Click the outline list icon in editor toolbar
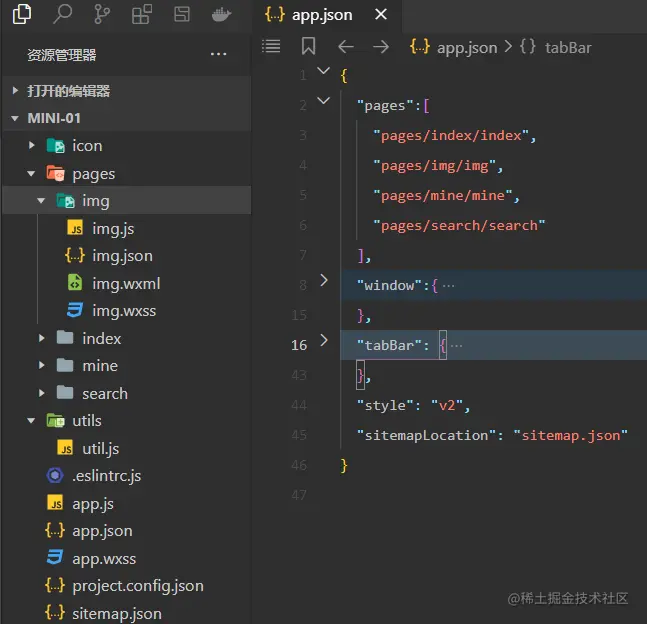 point(271,46)
